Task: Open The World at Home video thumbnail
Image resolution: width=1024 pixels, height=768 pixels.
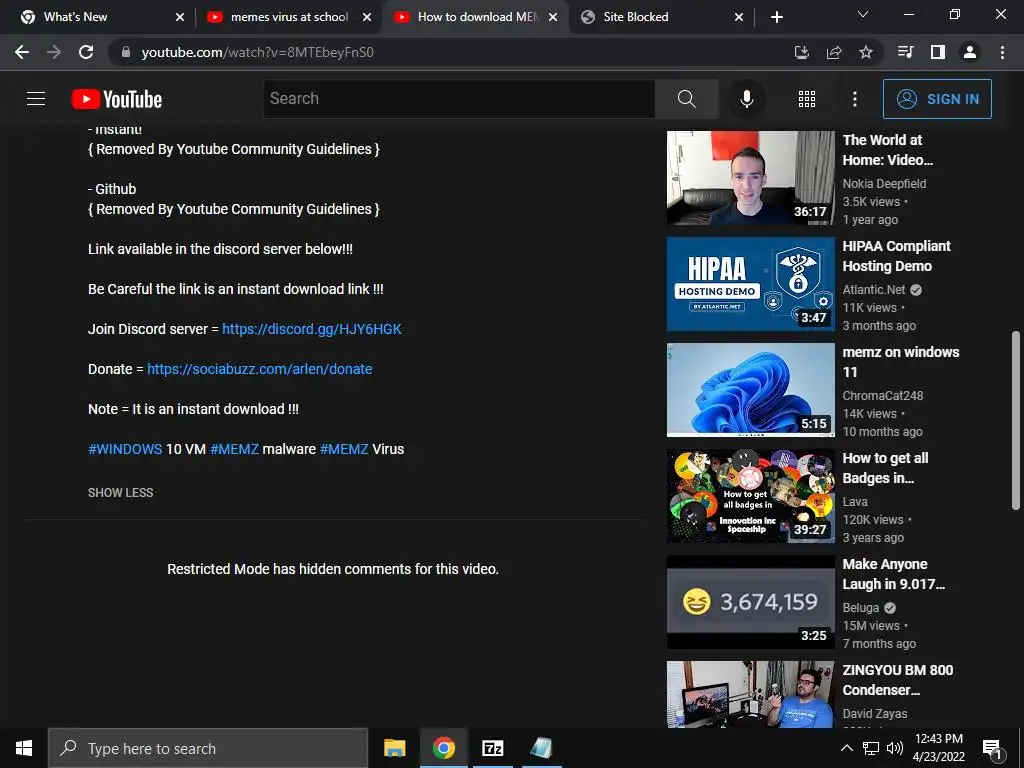Action: [750, 178]
